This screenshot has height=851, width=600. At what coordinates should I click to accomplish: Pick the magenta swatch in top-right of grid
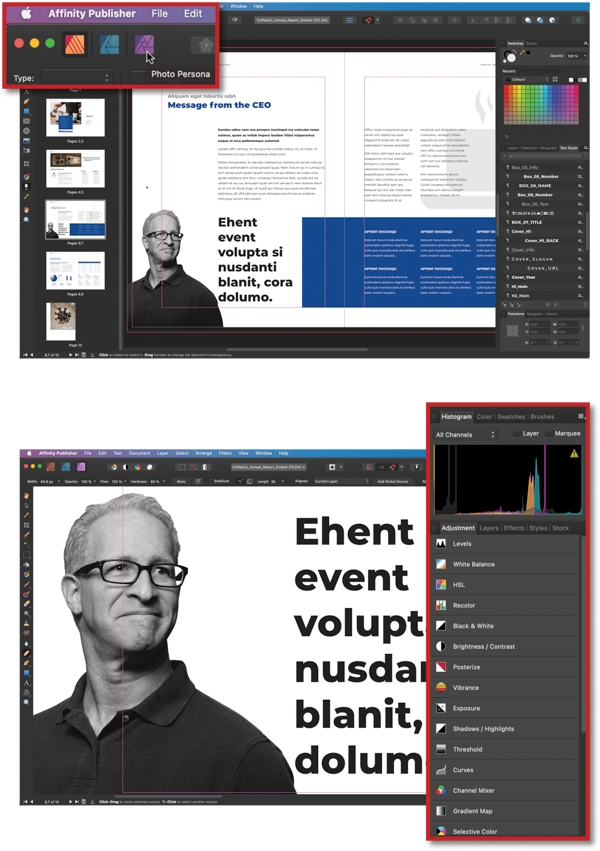tap(576, 88)
